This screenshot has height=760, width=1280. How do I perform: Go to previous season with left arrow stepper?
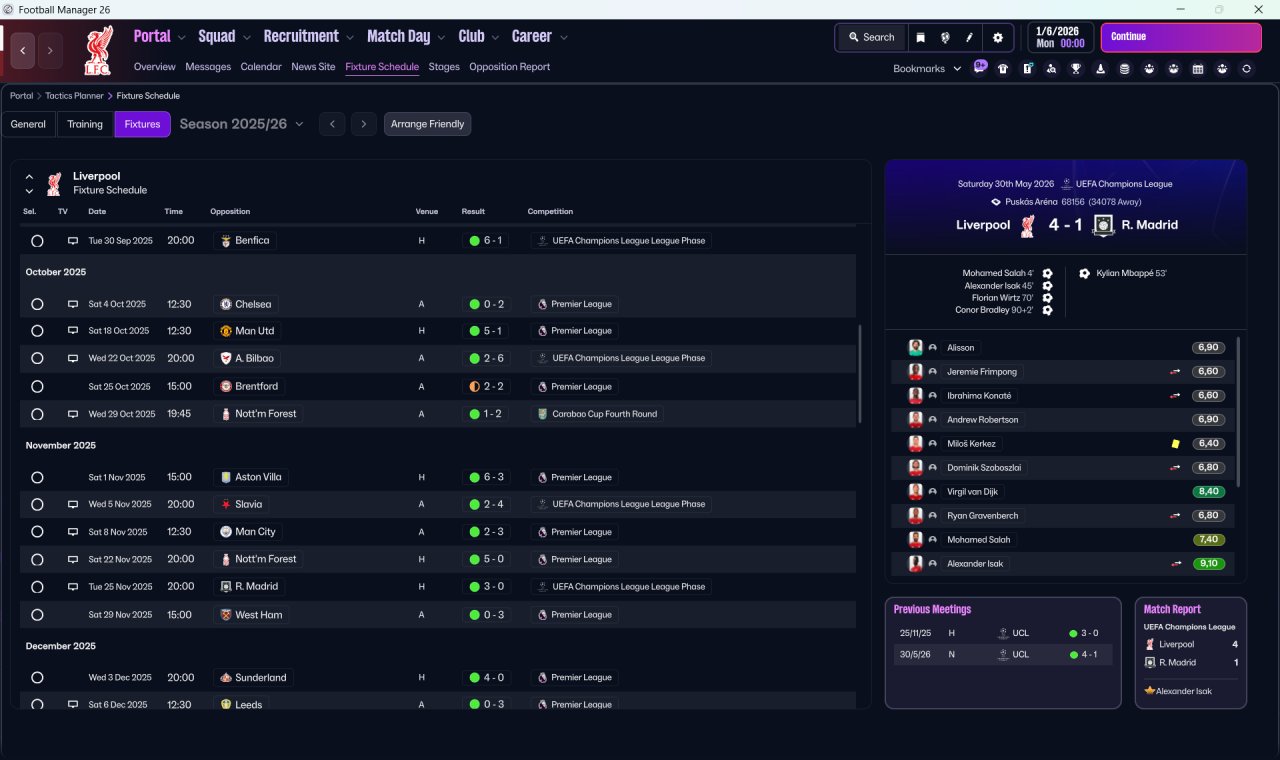[x=332, y=124]
